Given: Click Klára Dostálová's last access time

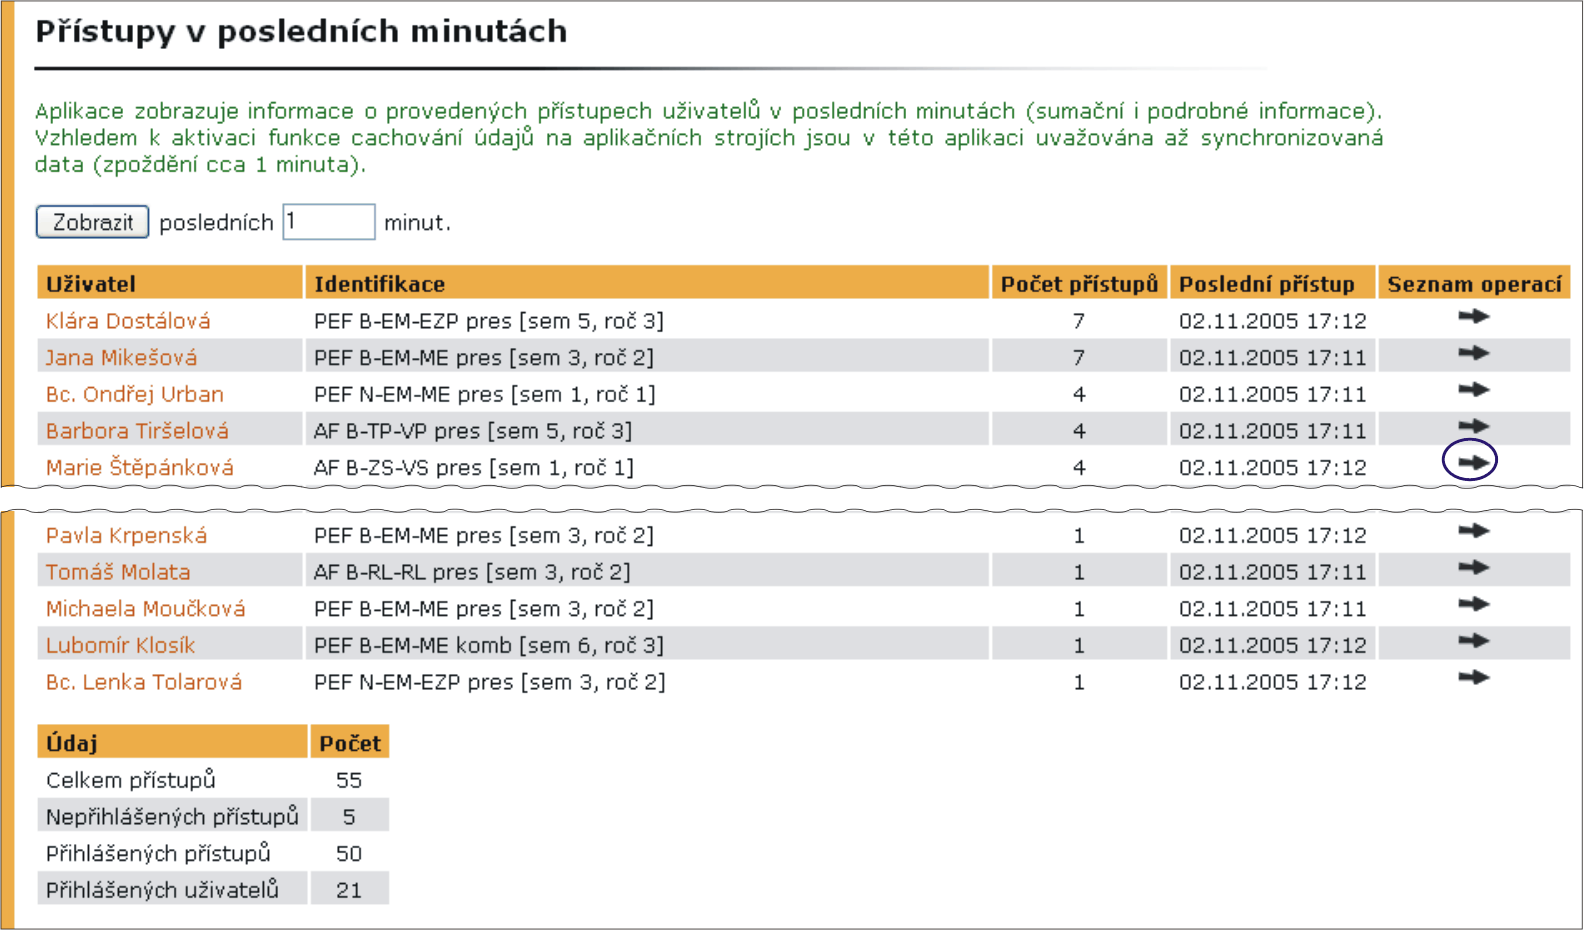Looking at the screenshot, I should (1272, 321).
